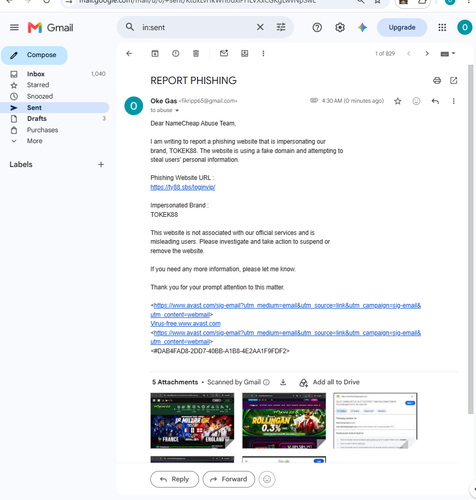
Task: Open first avast.com sig-email link
Action: click(x=286, y=310)
